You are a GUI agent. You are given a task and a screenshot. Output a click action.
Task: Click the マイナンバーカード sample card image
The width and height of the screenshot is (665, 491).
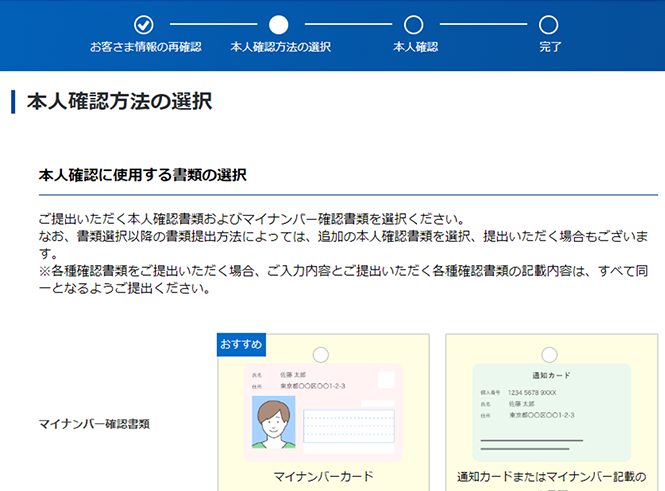[x=323, y=412]
